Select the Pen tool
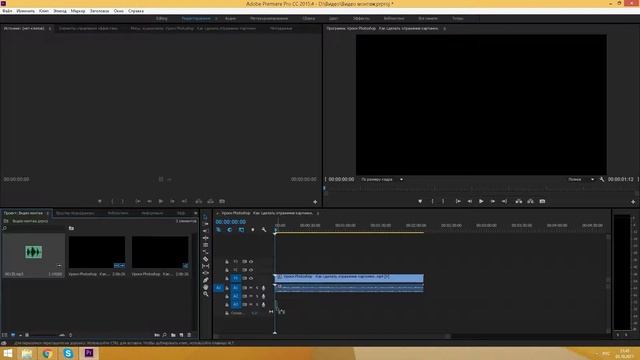Image resolution: width=640 pixels, height=360 pixels. (x=205, y=280)
